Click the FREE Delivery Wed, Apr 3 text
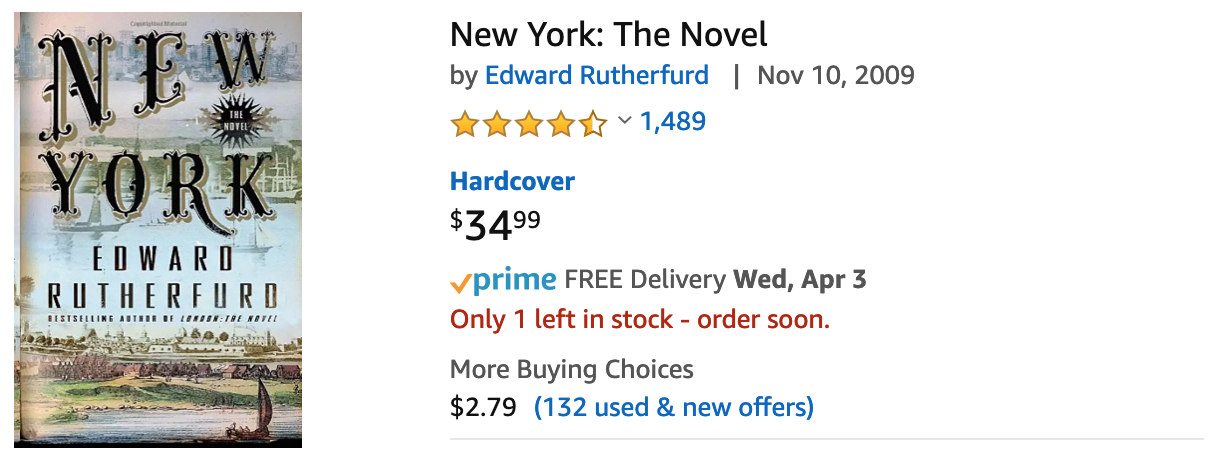The image size is (1218, 458). (715, 280)
